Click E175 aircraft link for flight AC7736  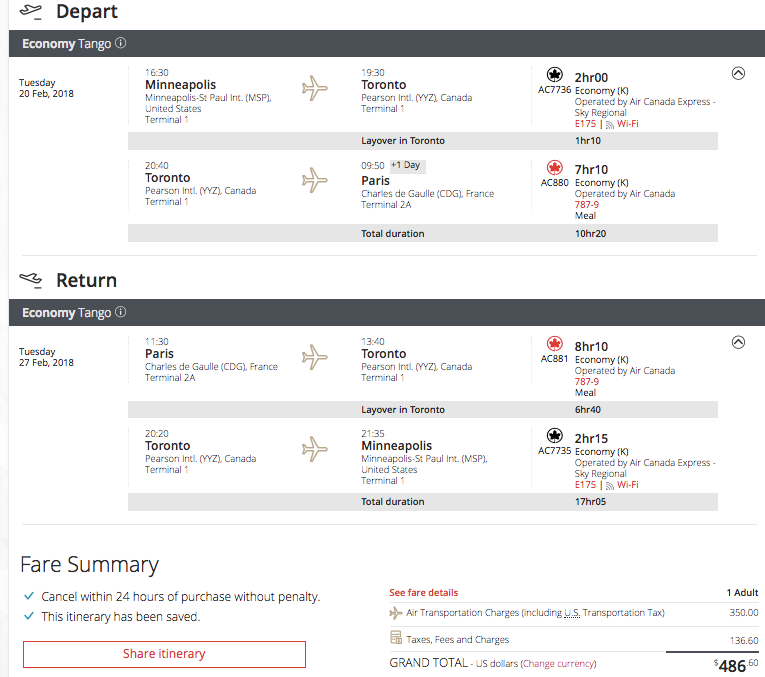585,124
